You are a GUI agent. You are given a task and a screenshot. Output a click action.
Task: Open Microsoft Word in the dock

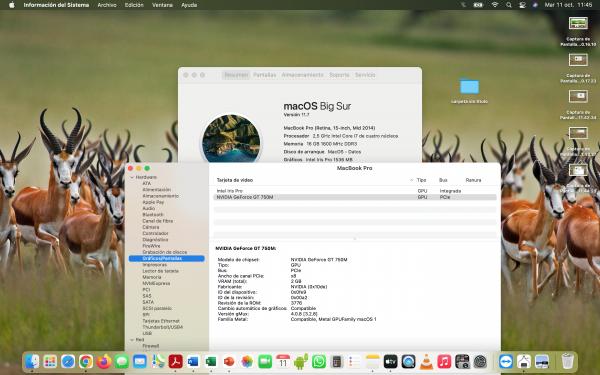(193, 362)
